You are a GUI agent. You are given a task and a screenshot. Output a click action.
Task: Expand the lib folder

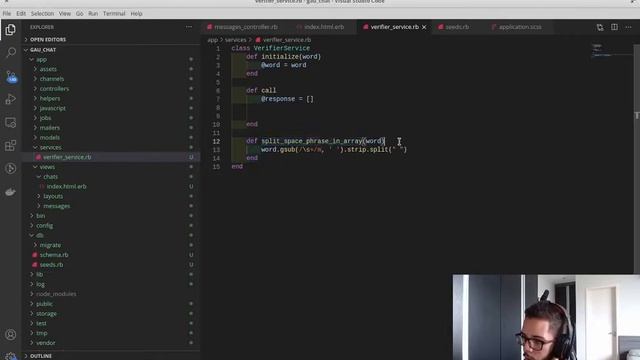pos(40,275)
